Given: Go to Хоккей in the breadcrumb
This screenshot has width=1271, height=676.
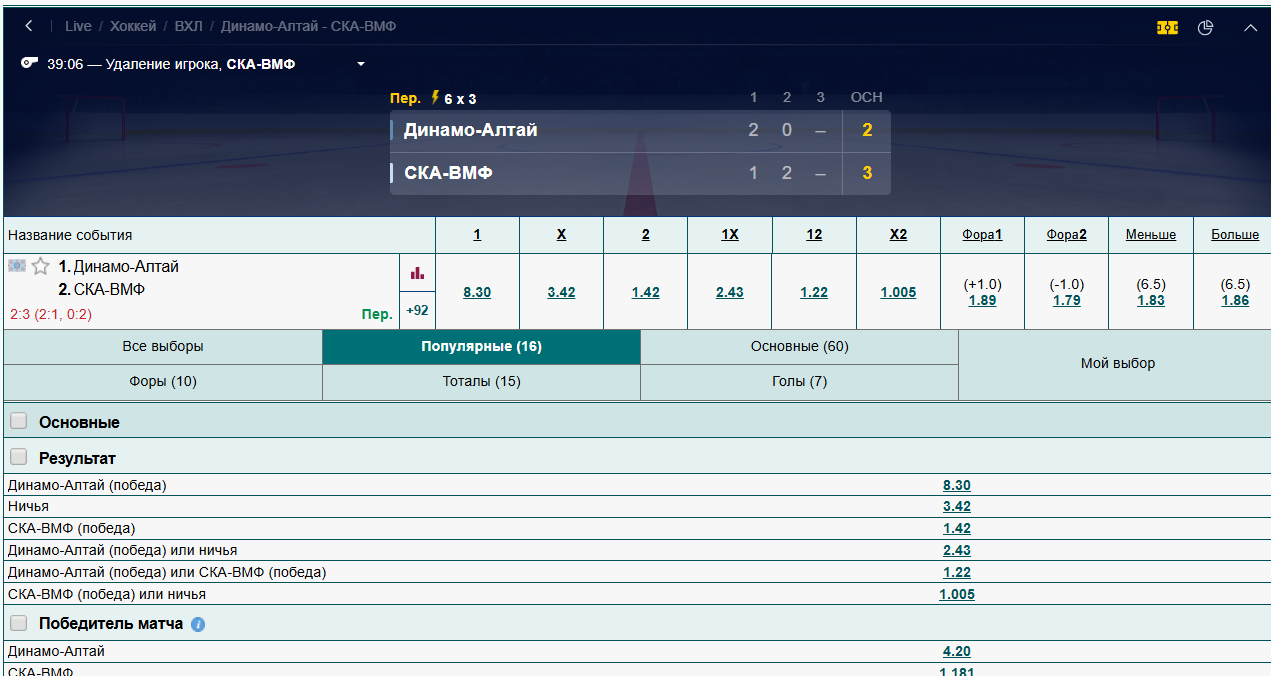Looking at the screenshot, I should pos(133,26).
